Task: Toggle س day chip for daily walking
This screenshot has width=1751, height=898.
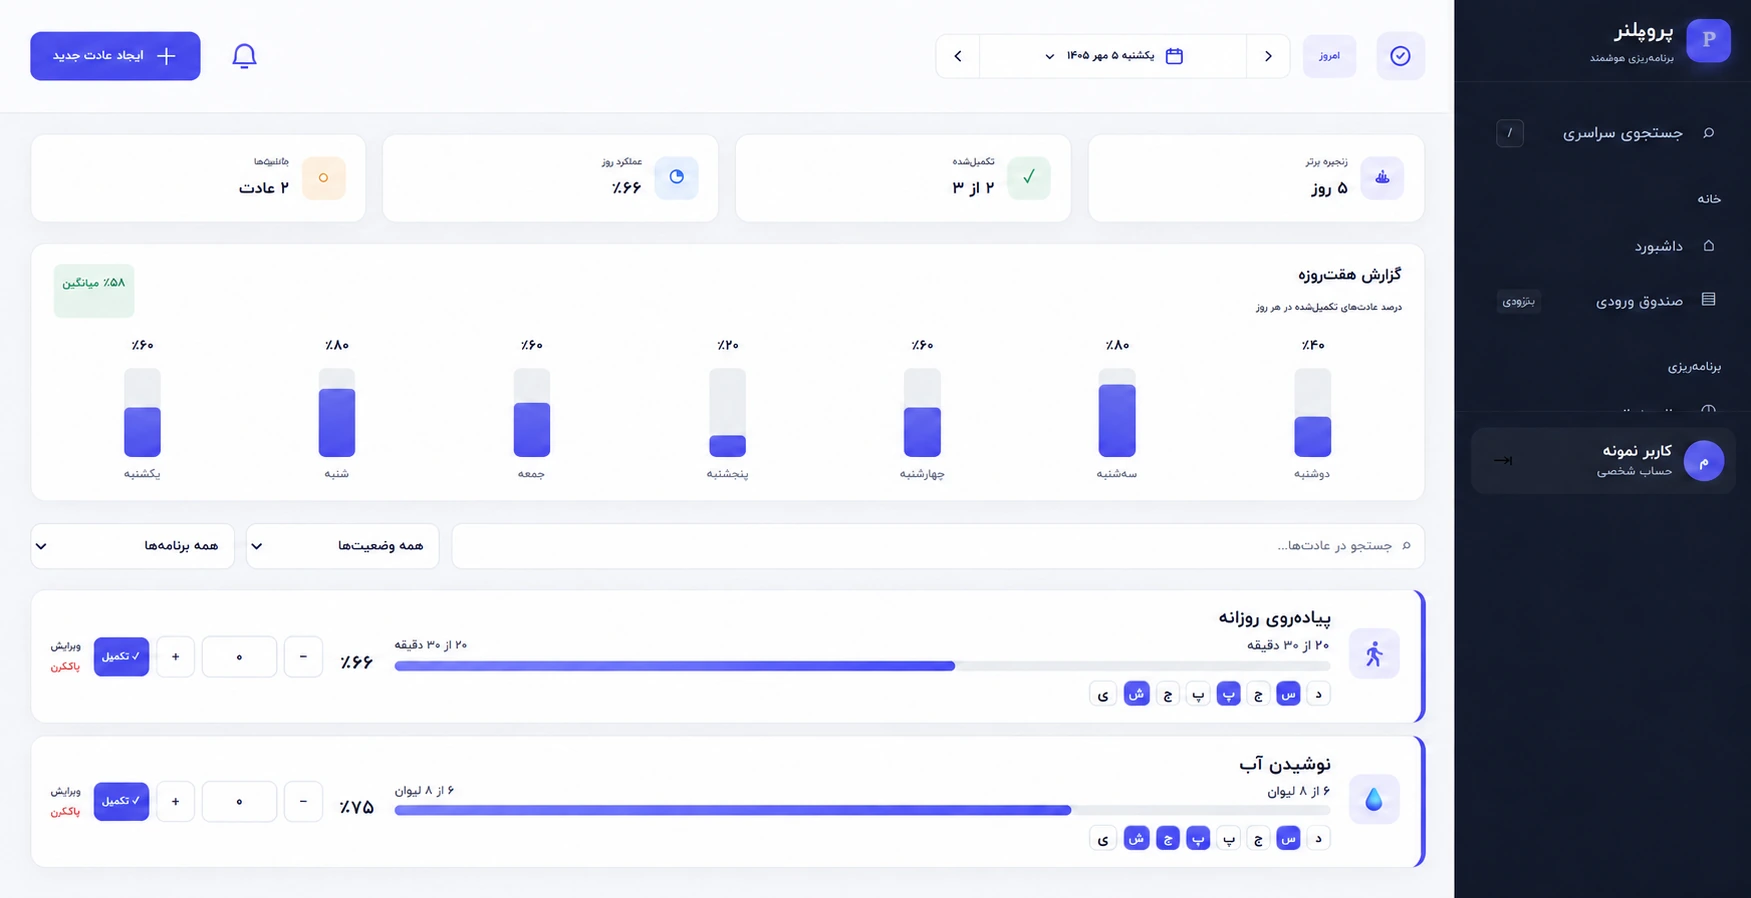Action: tap(1289, 694)
